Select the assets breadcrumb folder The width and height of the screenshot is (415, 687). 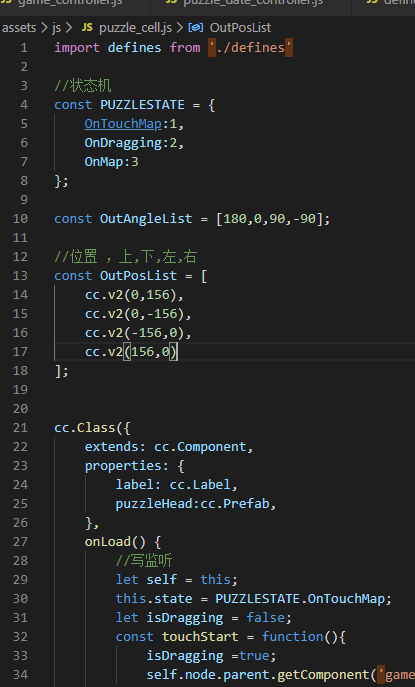[x=19, y=28]
